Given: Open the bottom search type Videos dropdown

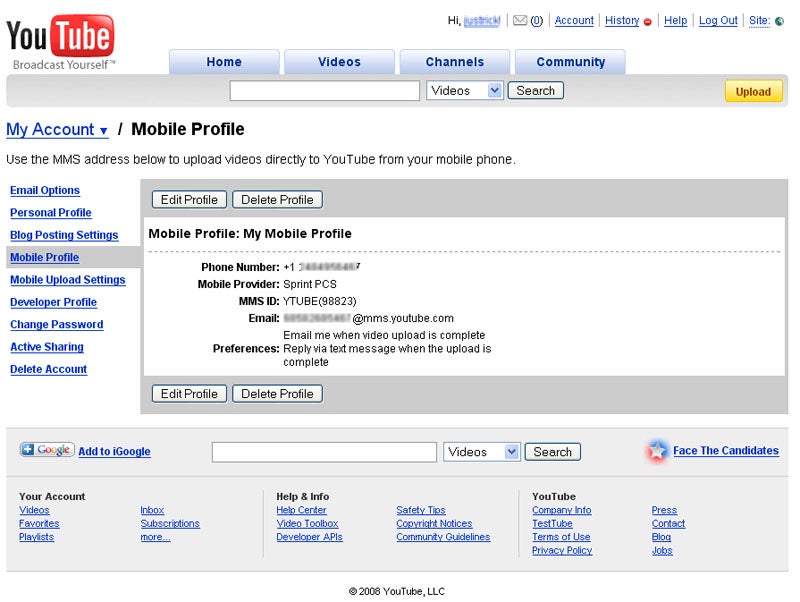Looking at the screenshot, I should click(x=482, y=452).
